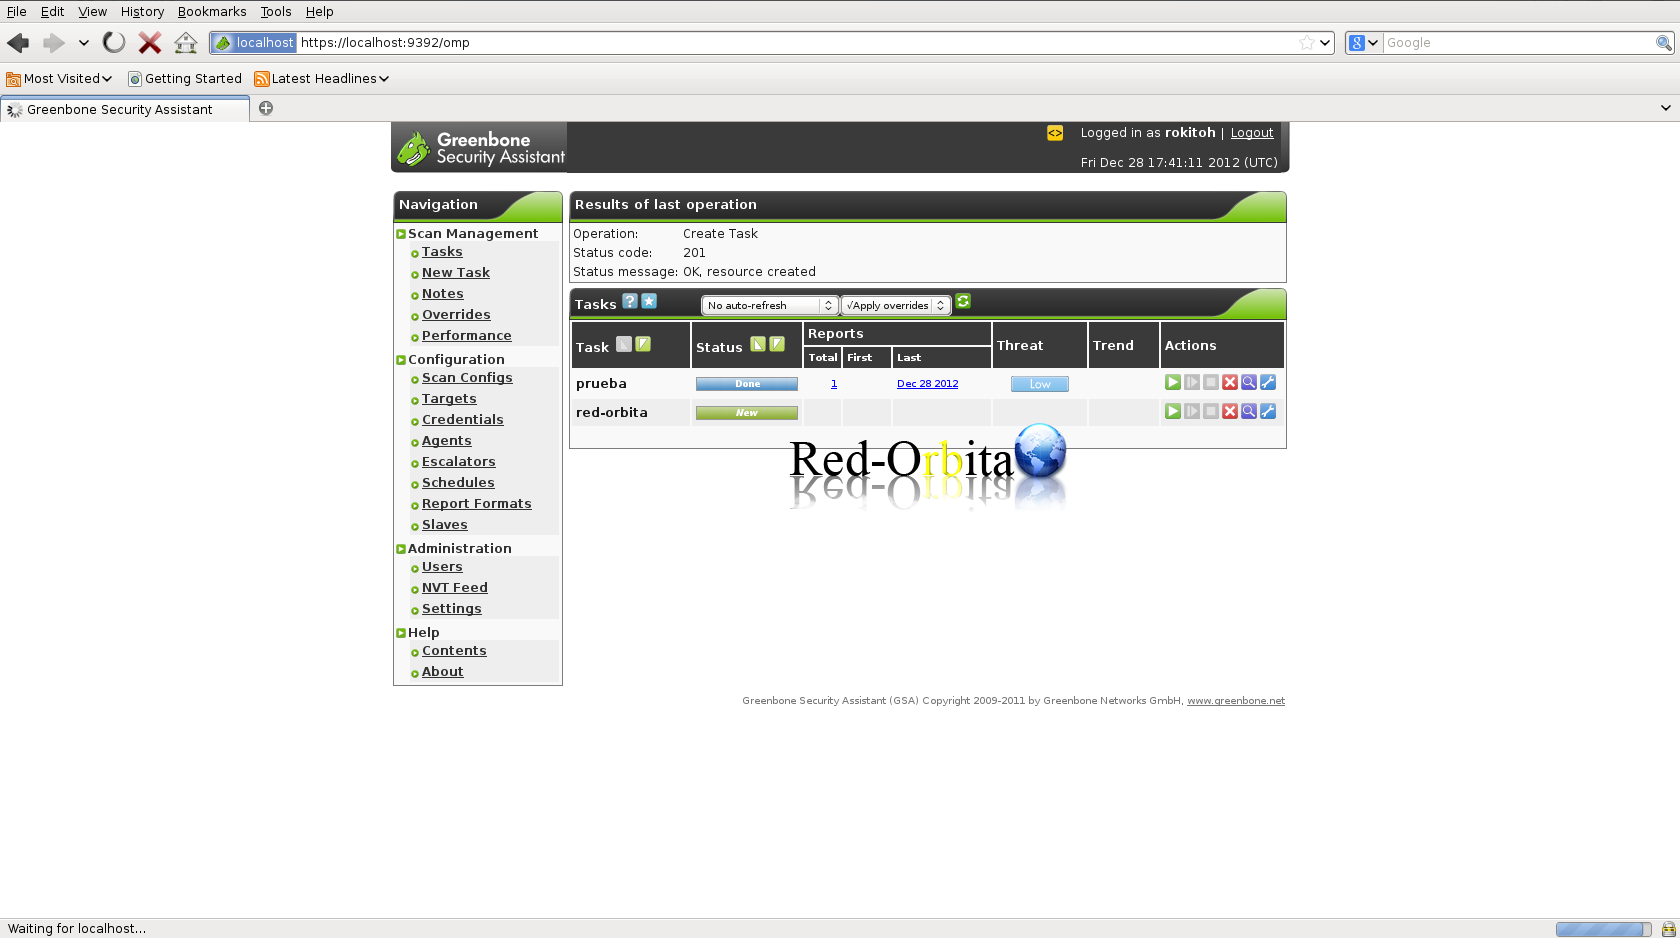Click the green refresh icon in the Tasks header
The image size is (1680, 938).
tap(963, 301)
